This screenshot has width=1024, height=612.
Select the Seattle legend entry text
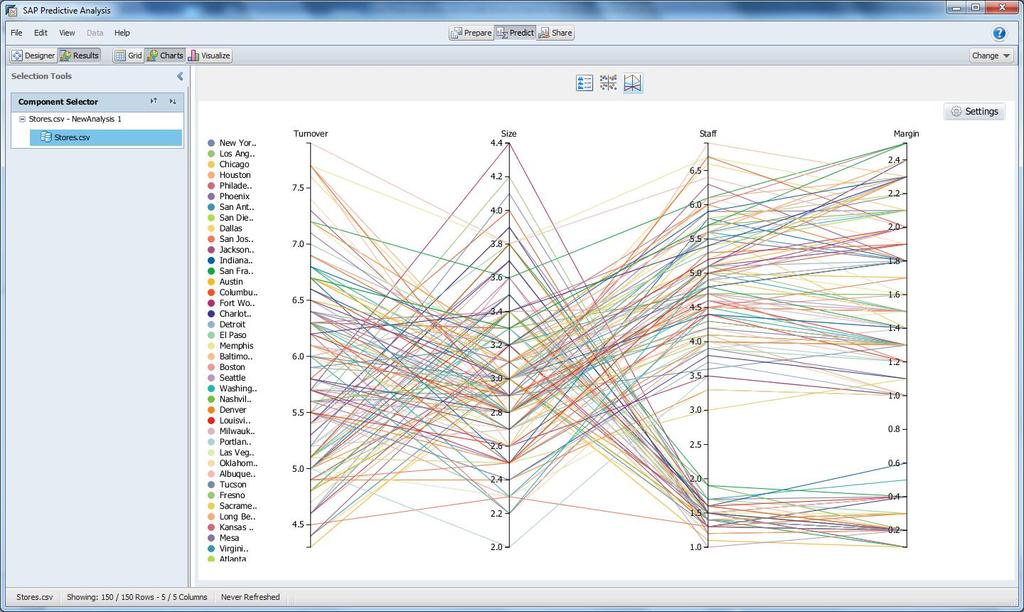(232, 378)
